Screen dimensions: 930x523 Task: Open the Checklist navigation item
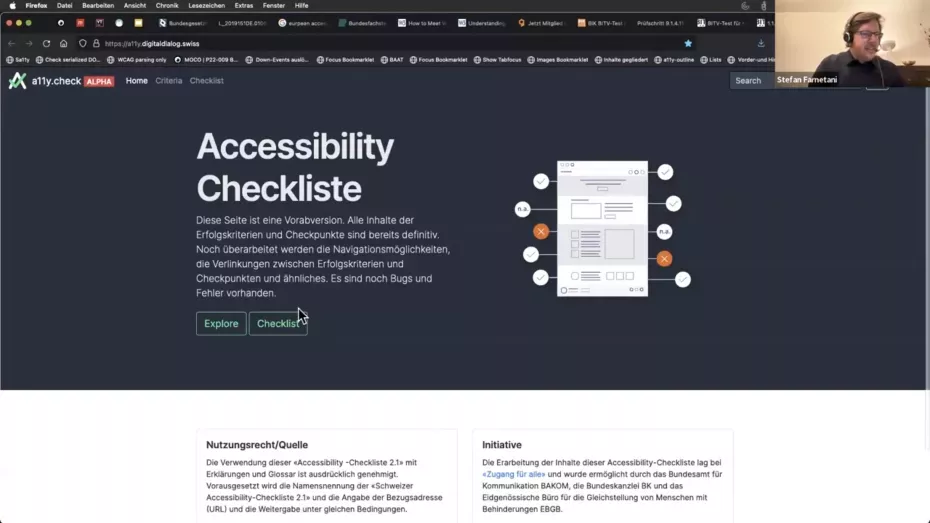click(207, 81)
